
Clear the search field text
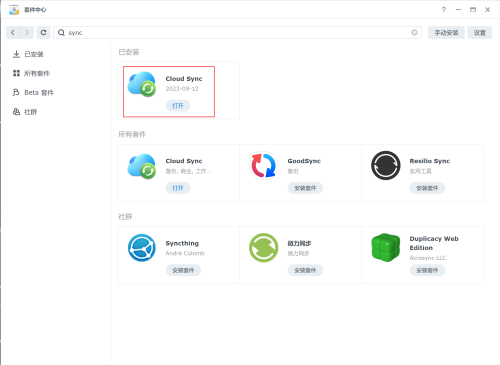pos(414,33)
